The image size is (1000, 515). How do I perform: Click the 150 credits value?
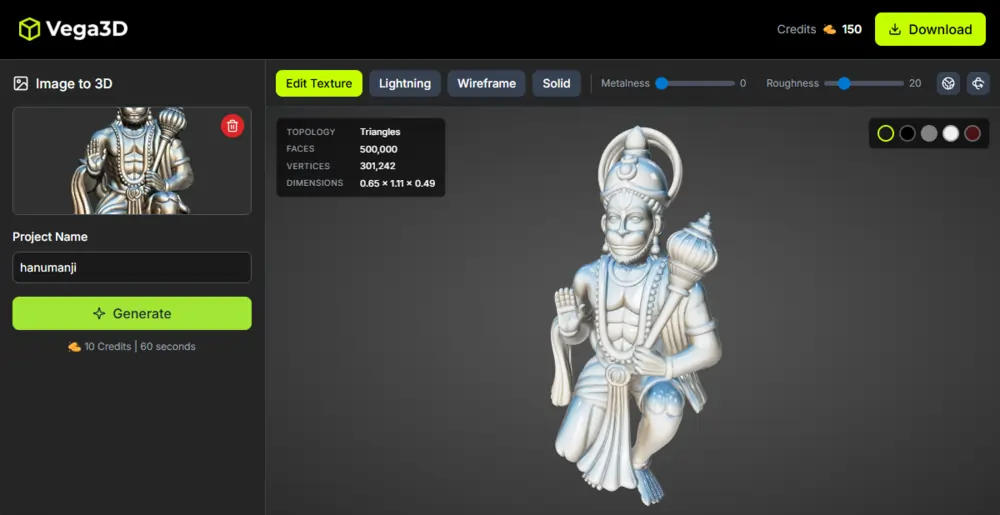point(852,29)
